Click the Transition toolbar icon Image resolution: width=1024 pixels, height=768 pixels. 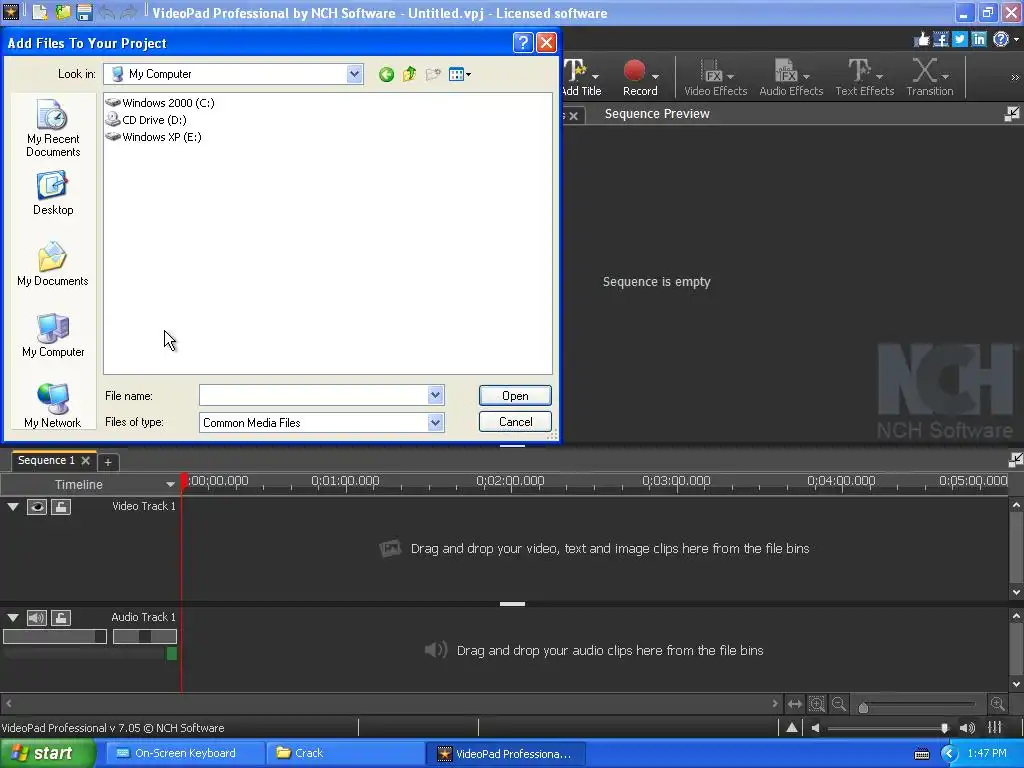(929, 77)
